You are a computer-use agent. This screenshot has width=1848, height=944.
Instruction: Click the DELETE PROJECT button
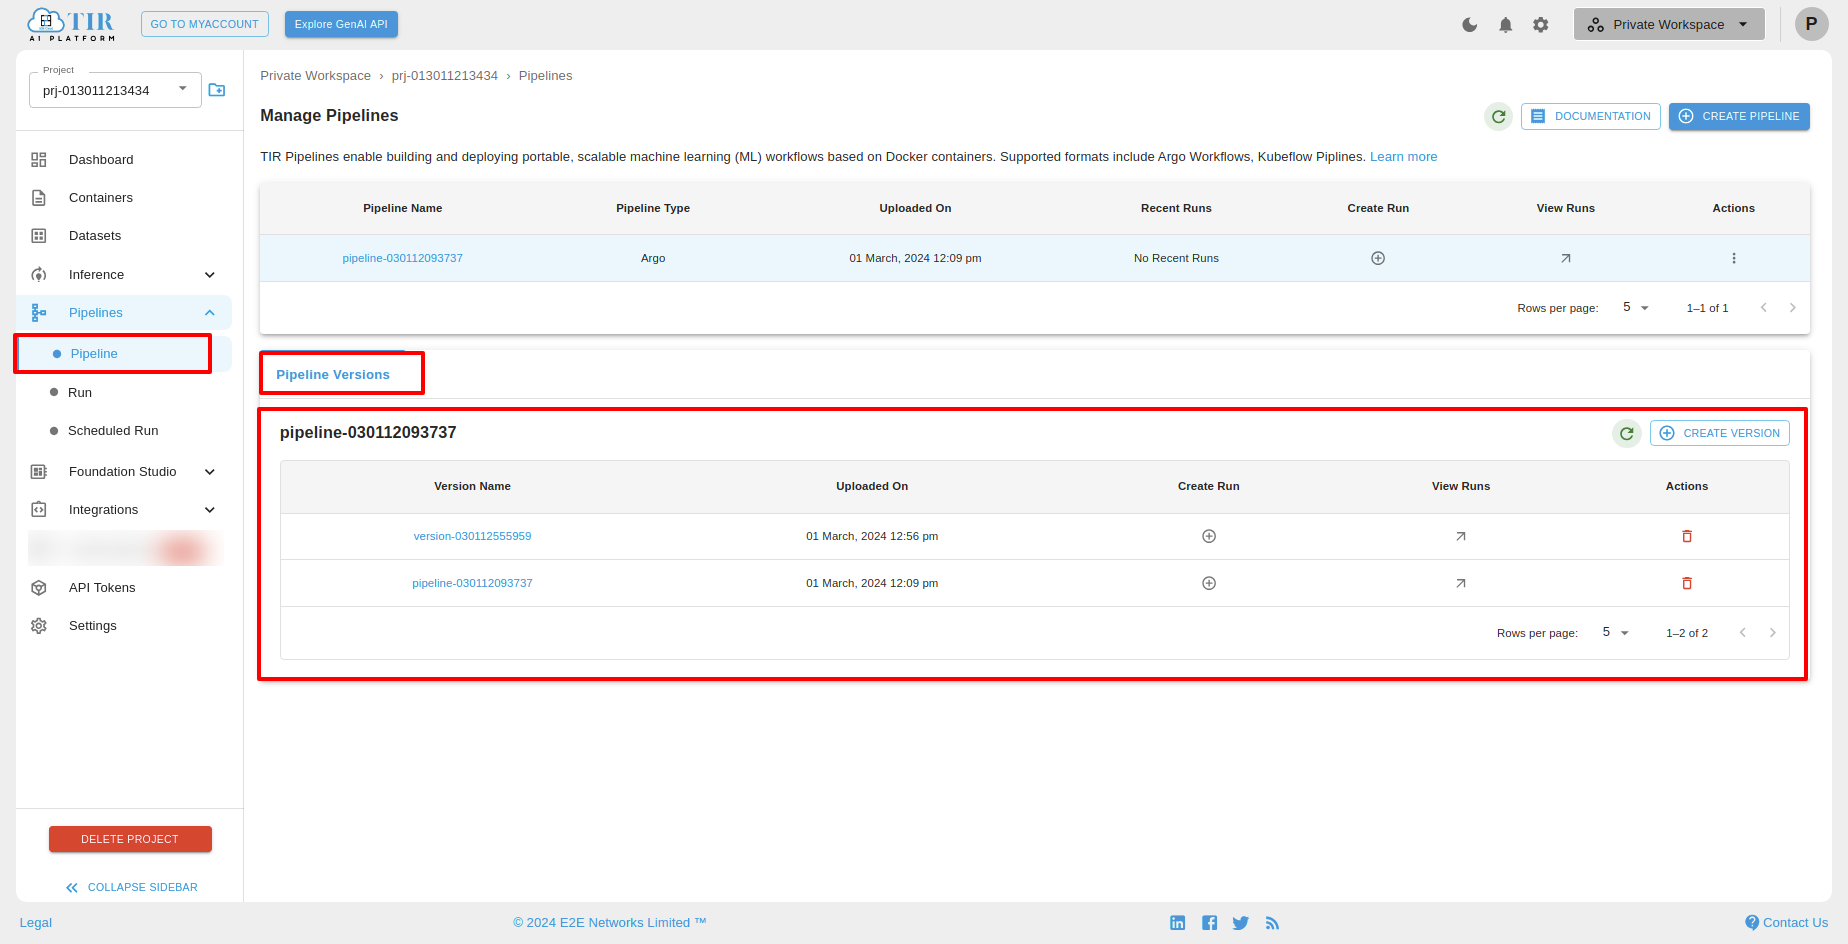(x=130, y=839)
